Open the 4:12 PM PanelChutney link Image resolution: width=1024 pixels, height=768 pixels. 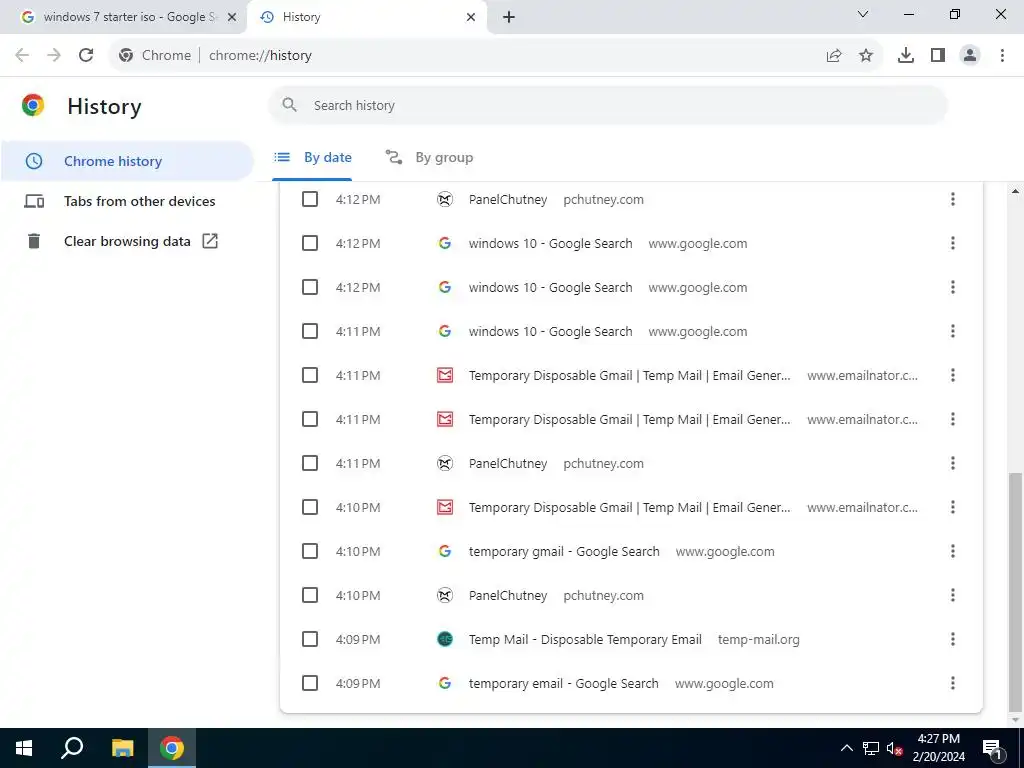(508, 199)
